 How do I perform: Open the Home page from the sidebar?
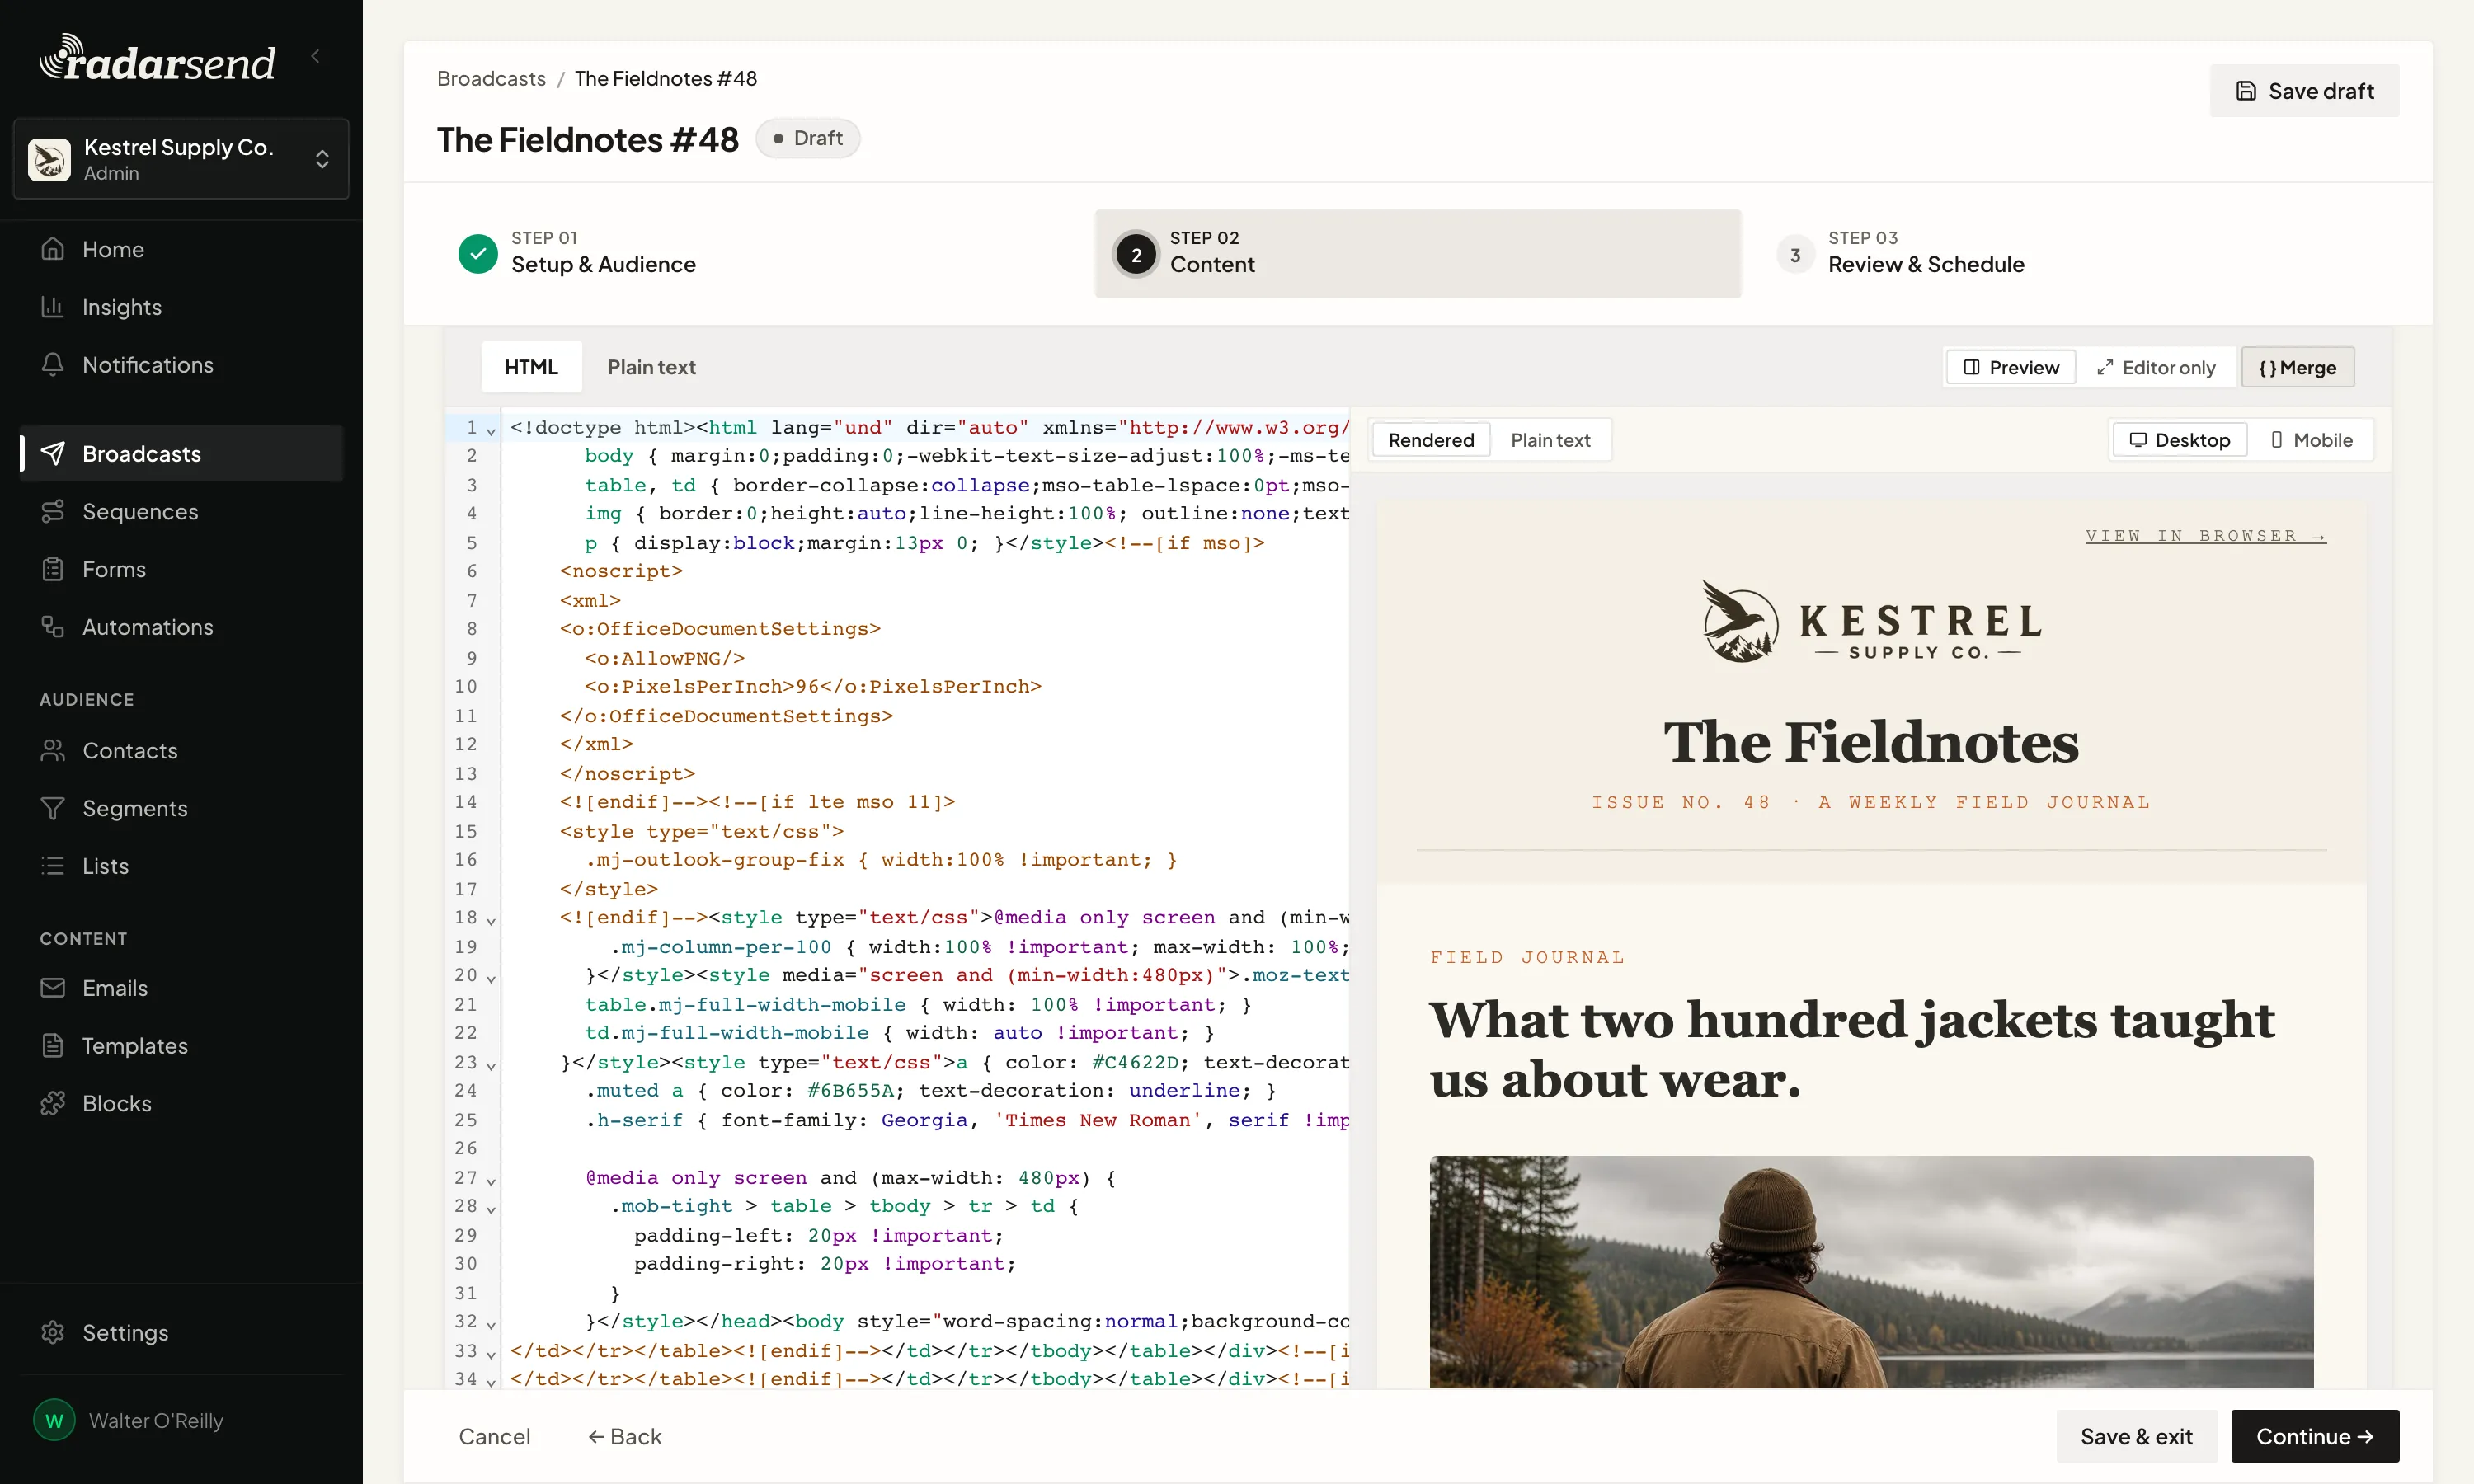click(x=181, y=249)
